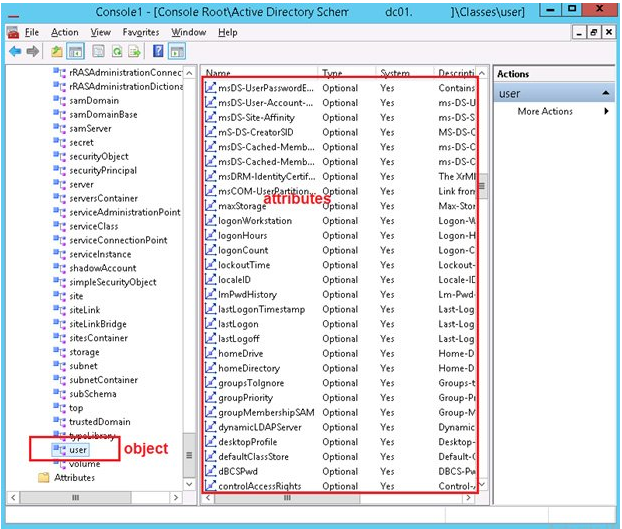Viewport: 622px width, 529px height.
Task: Click the server class icon
Action: coord(60,184)
